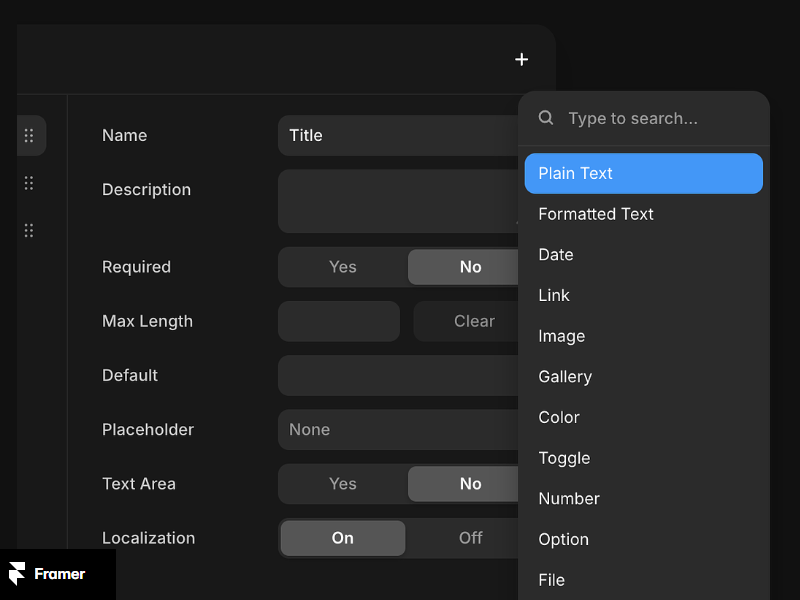This screenshot has height=600, width=800.
Task: Turn Localization On
Action: coord(343,538)
